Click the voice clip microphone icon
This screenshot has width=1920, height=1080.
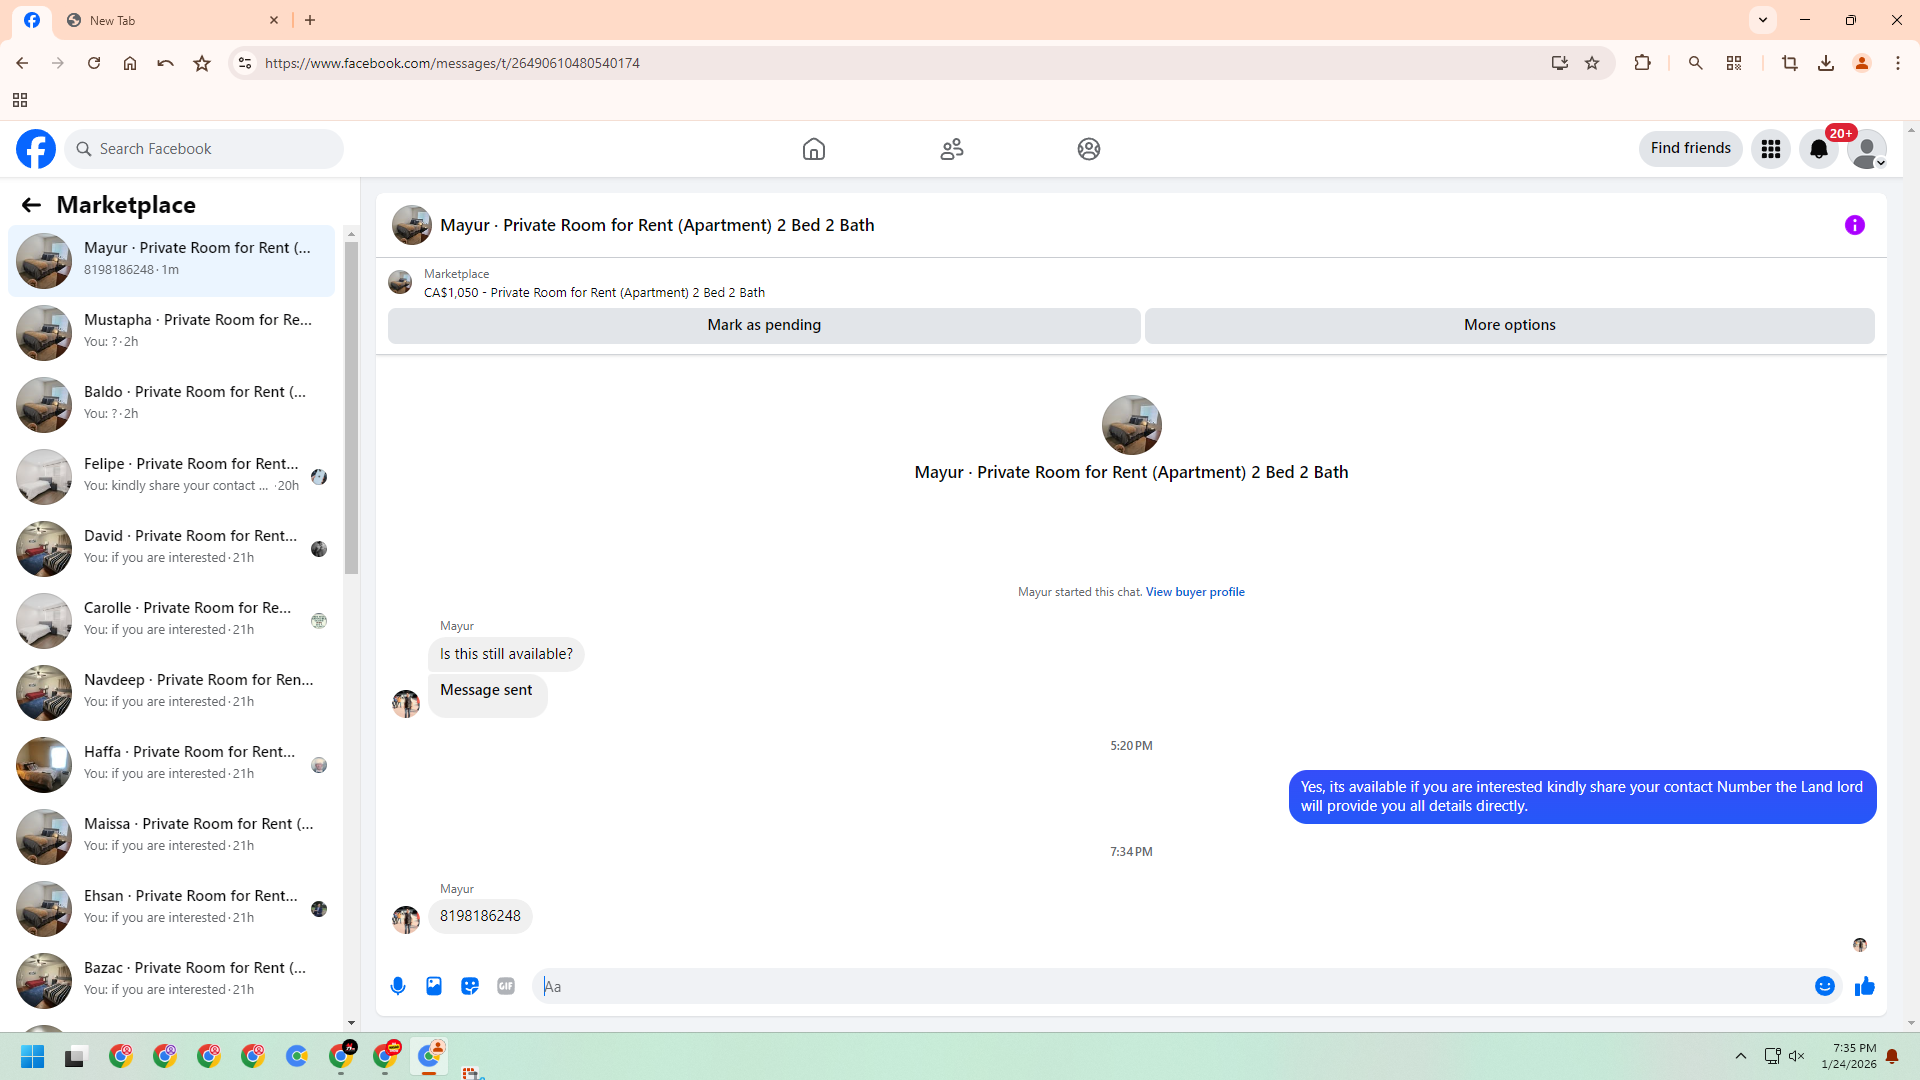click(398, 986)
